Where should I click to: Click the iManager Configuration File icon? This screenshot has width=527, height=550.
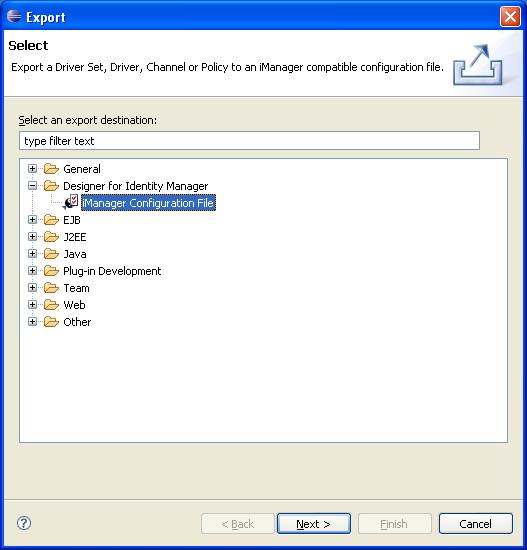(71, 202)
